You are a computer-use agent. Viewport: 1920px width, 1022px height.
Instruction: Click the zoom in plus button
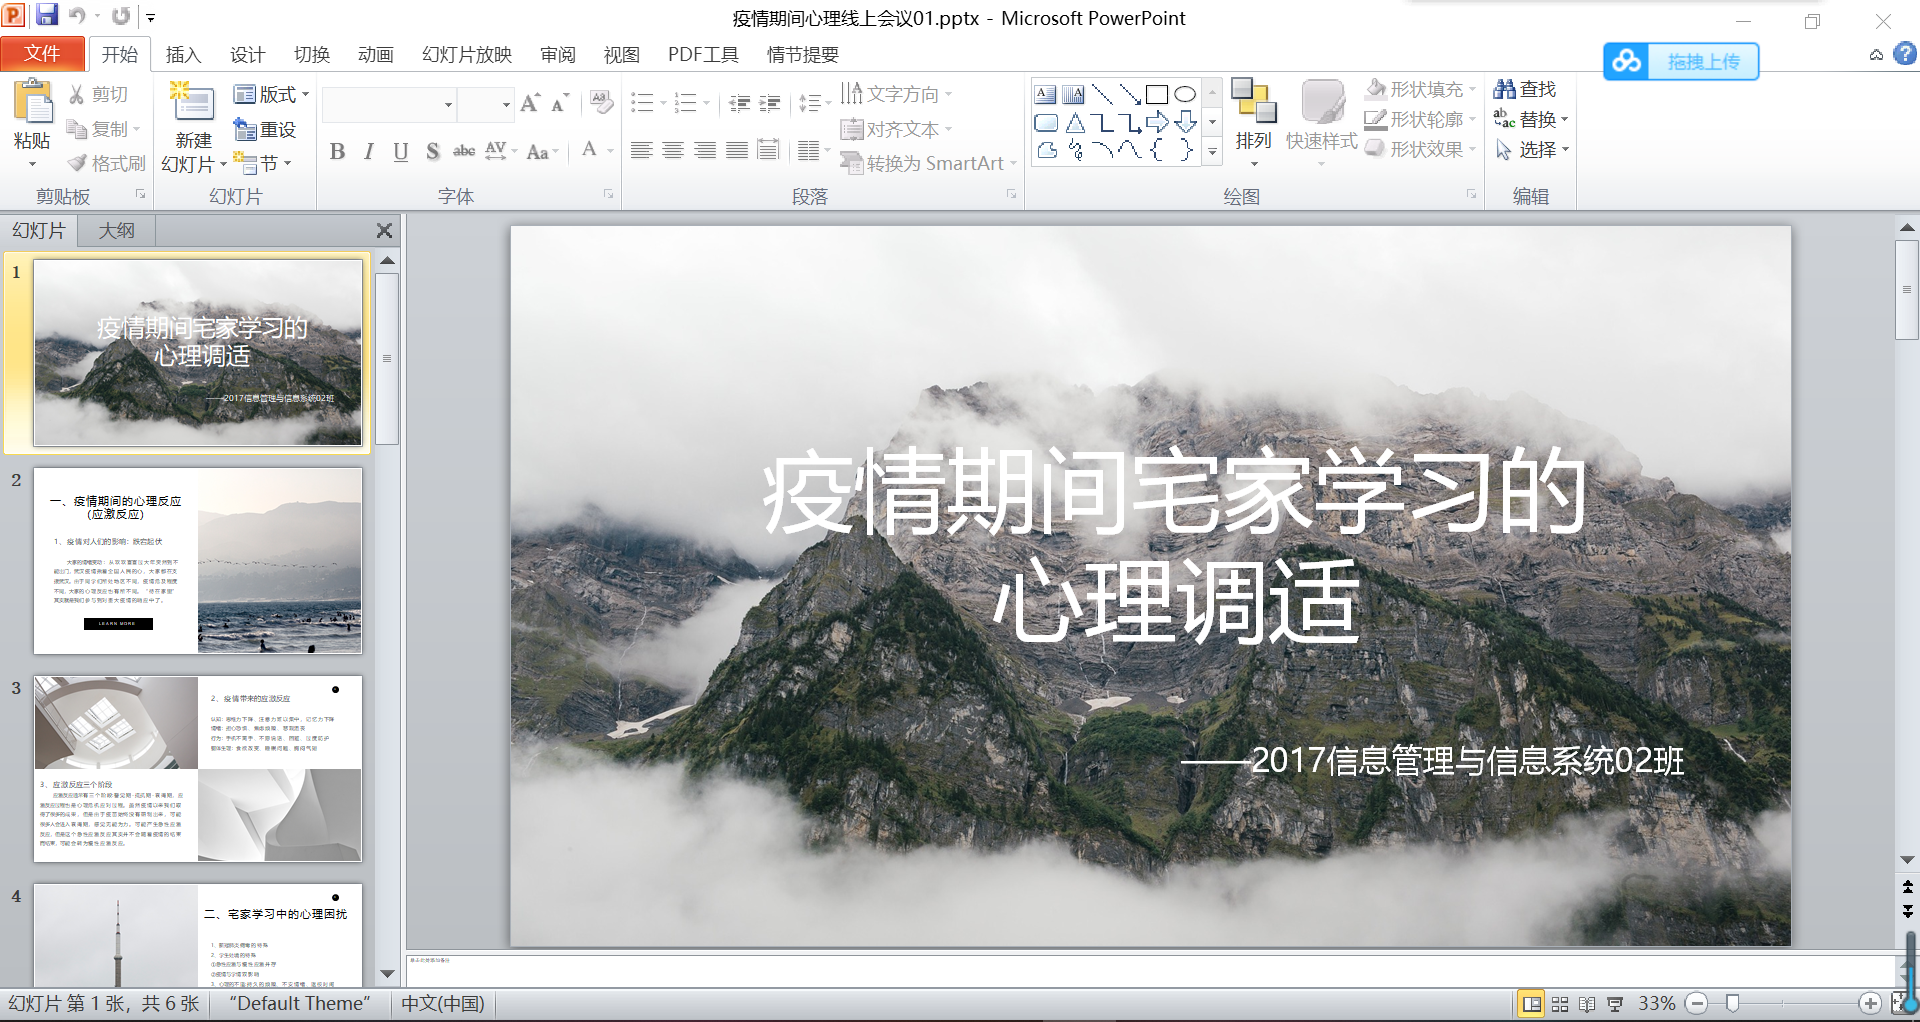[x=1870, y=1003]
